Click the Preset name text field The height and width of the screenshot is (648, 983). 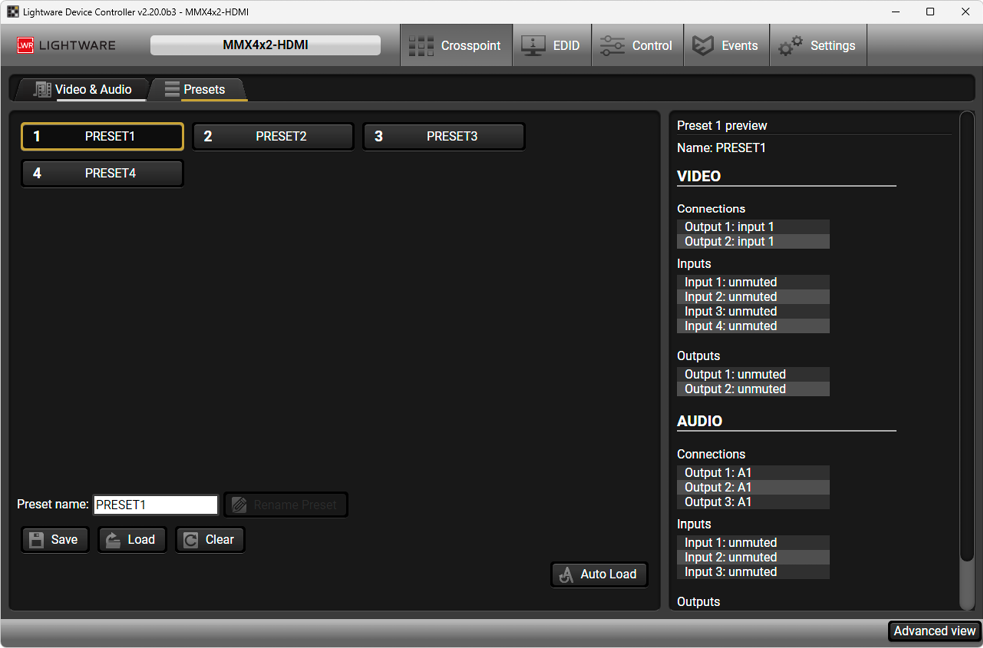click(x=155, y=505)
